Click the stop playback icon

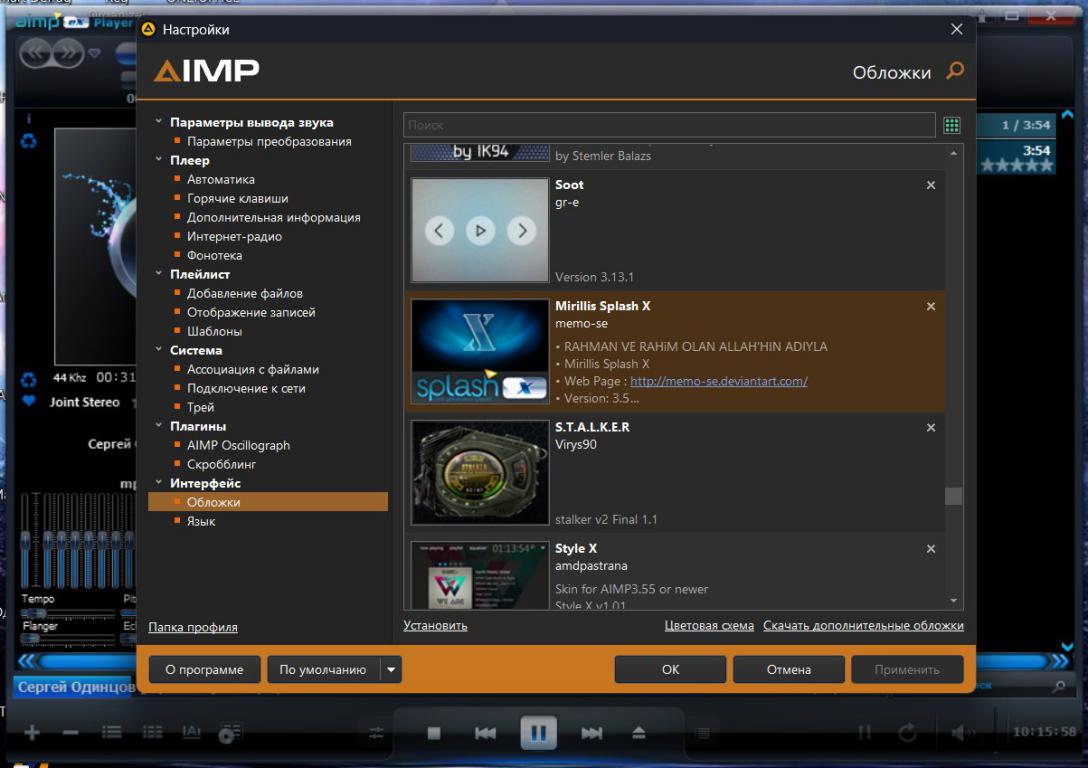tap(434, 733)
